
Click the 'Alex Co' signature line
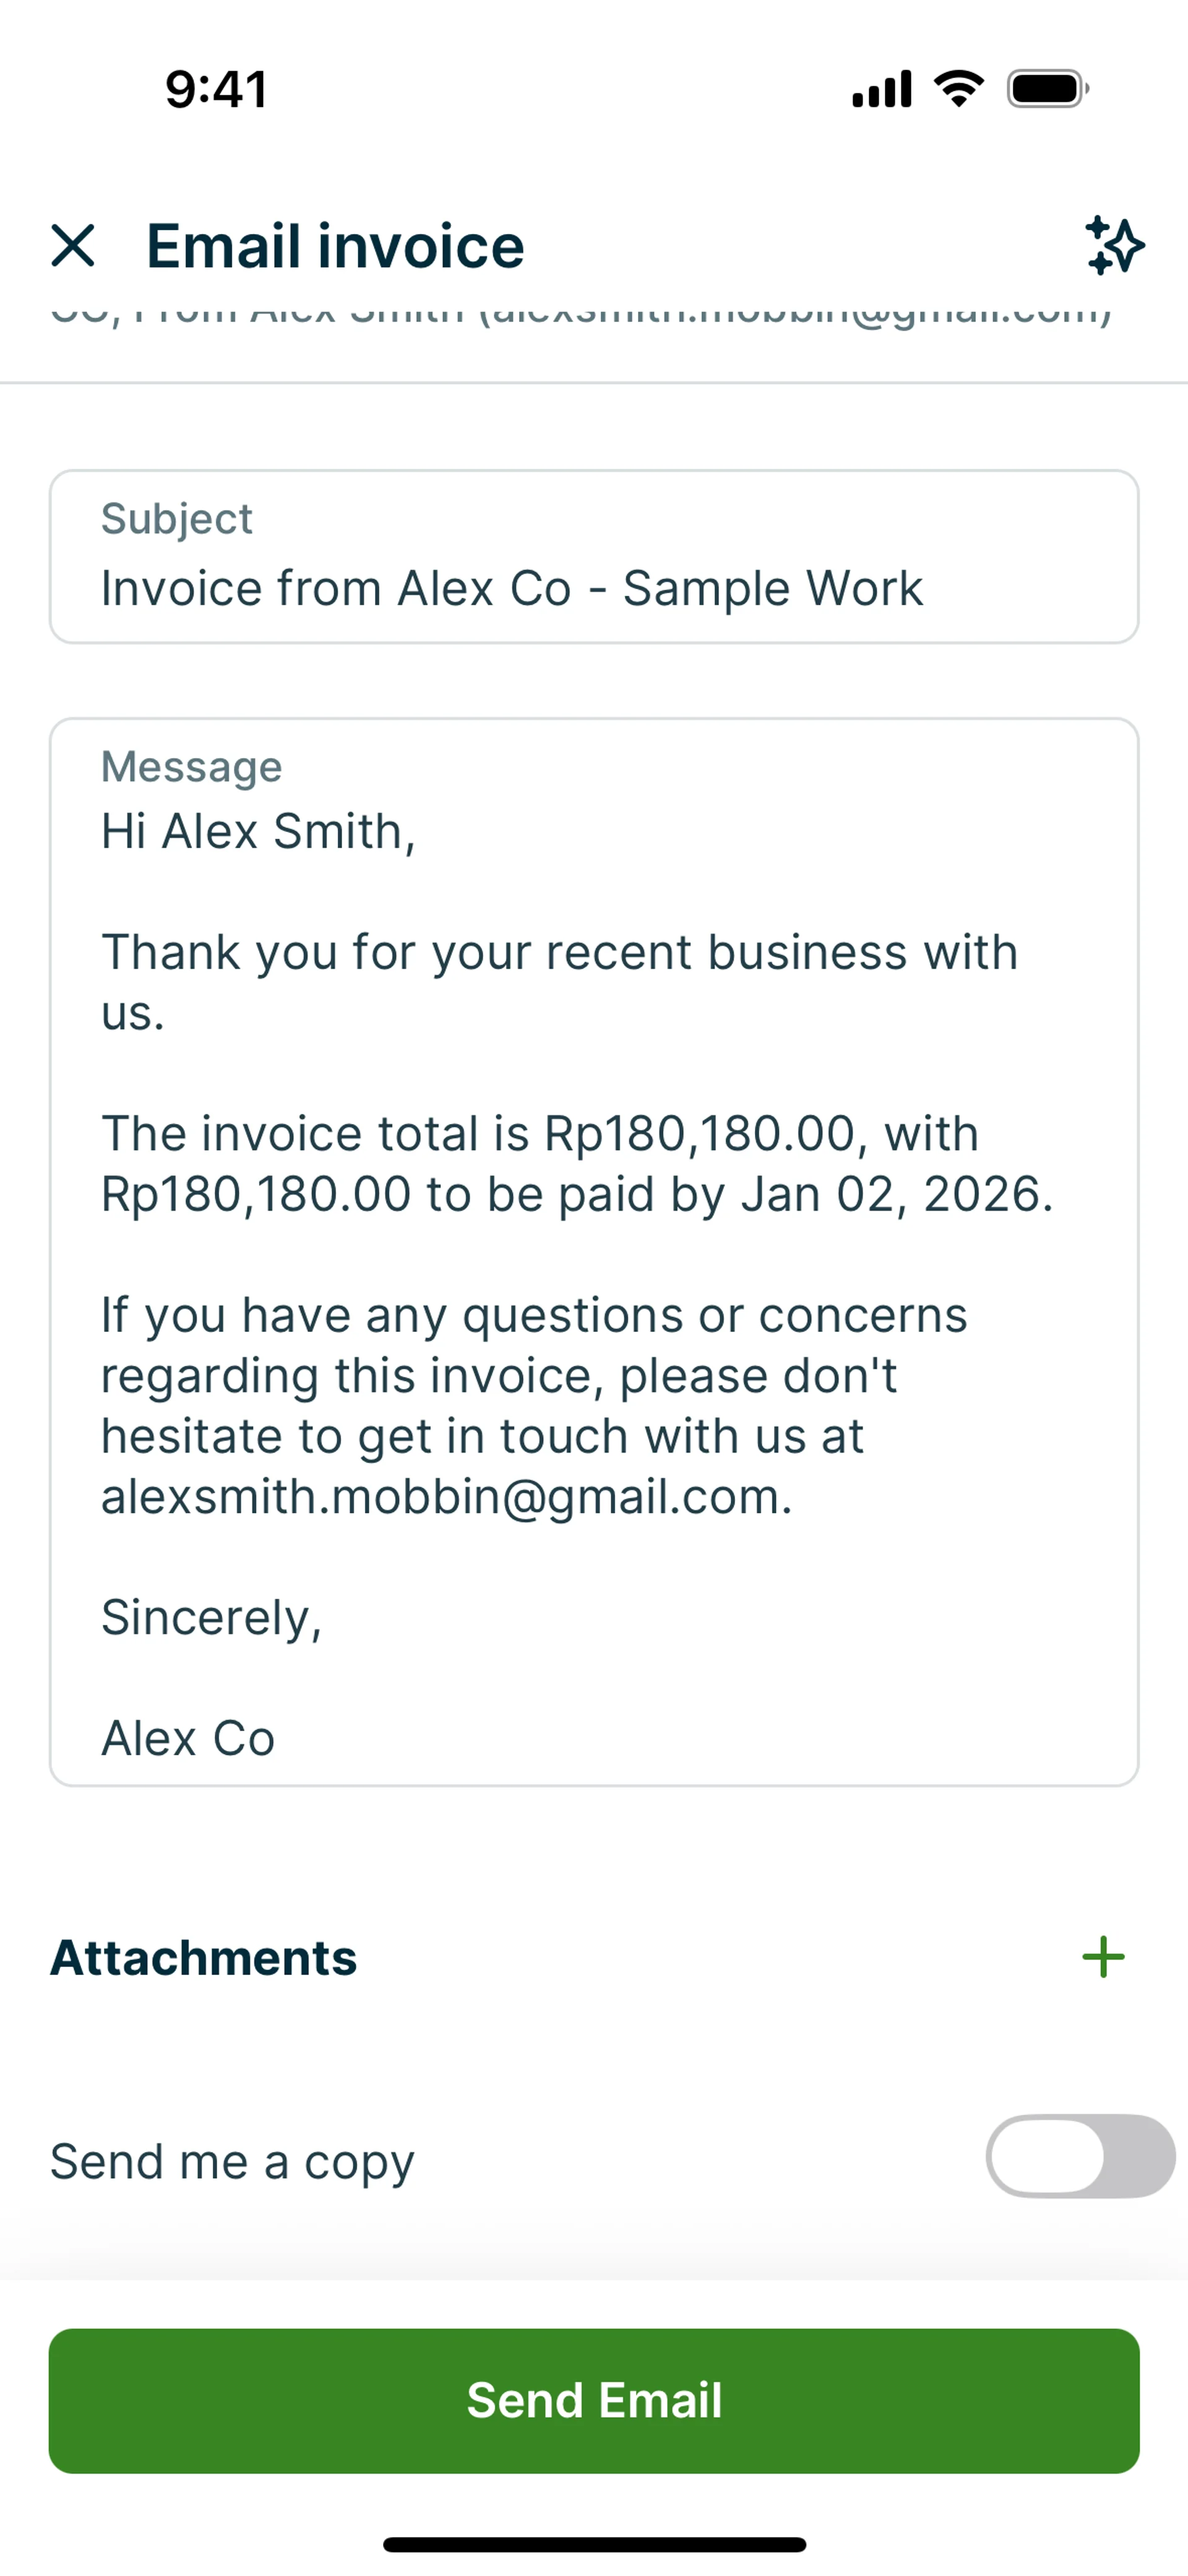(188, 1738)
